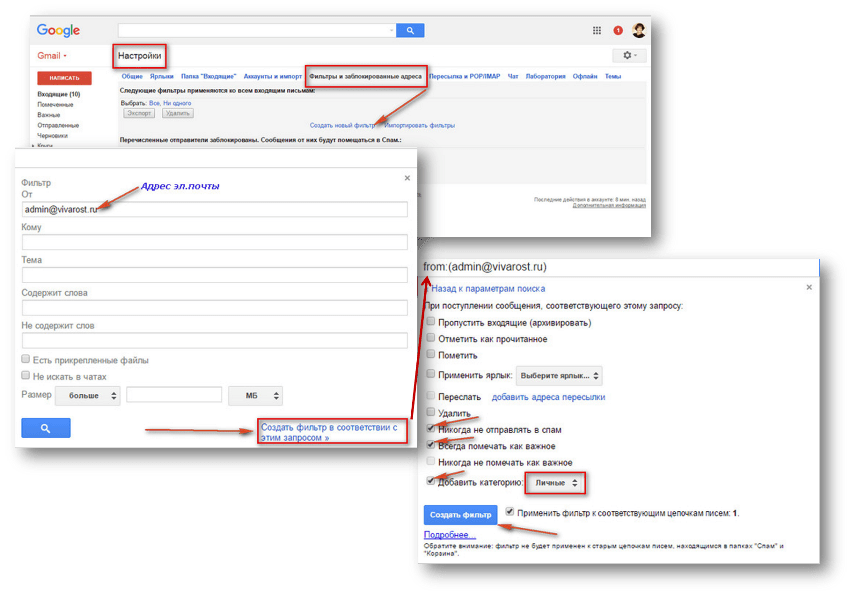Open the 'Лаборатория' settings tab
850x594 pixels.
click(x=545, y=76)
